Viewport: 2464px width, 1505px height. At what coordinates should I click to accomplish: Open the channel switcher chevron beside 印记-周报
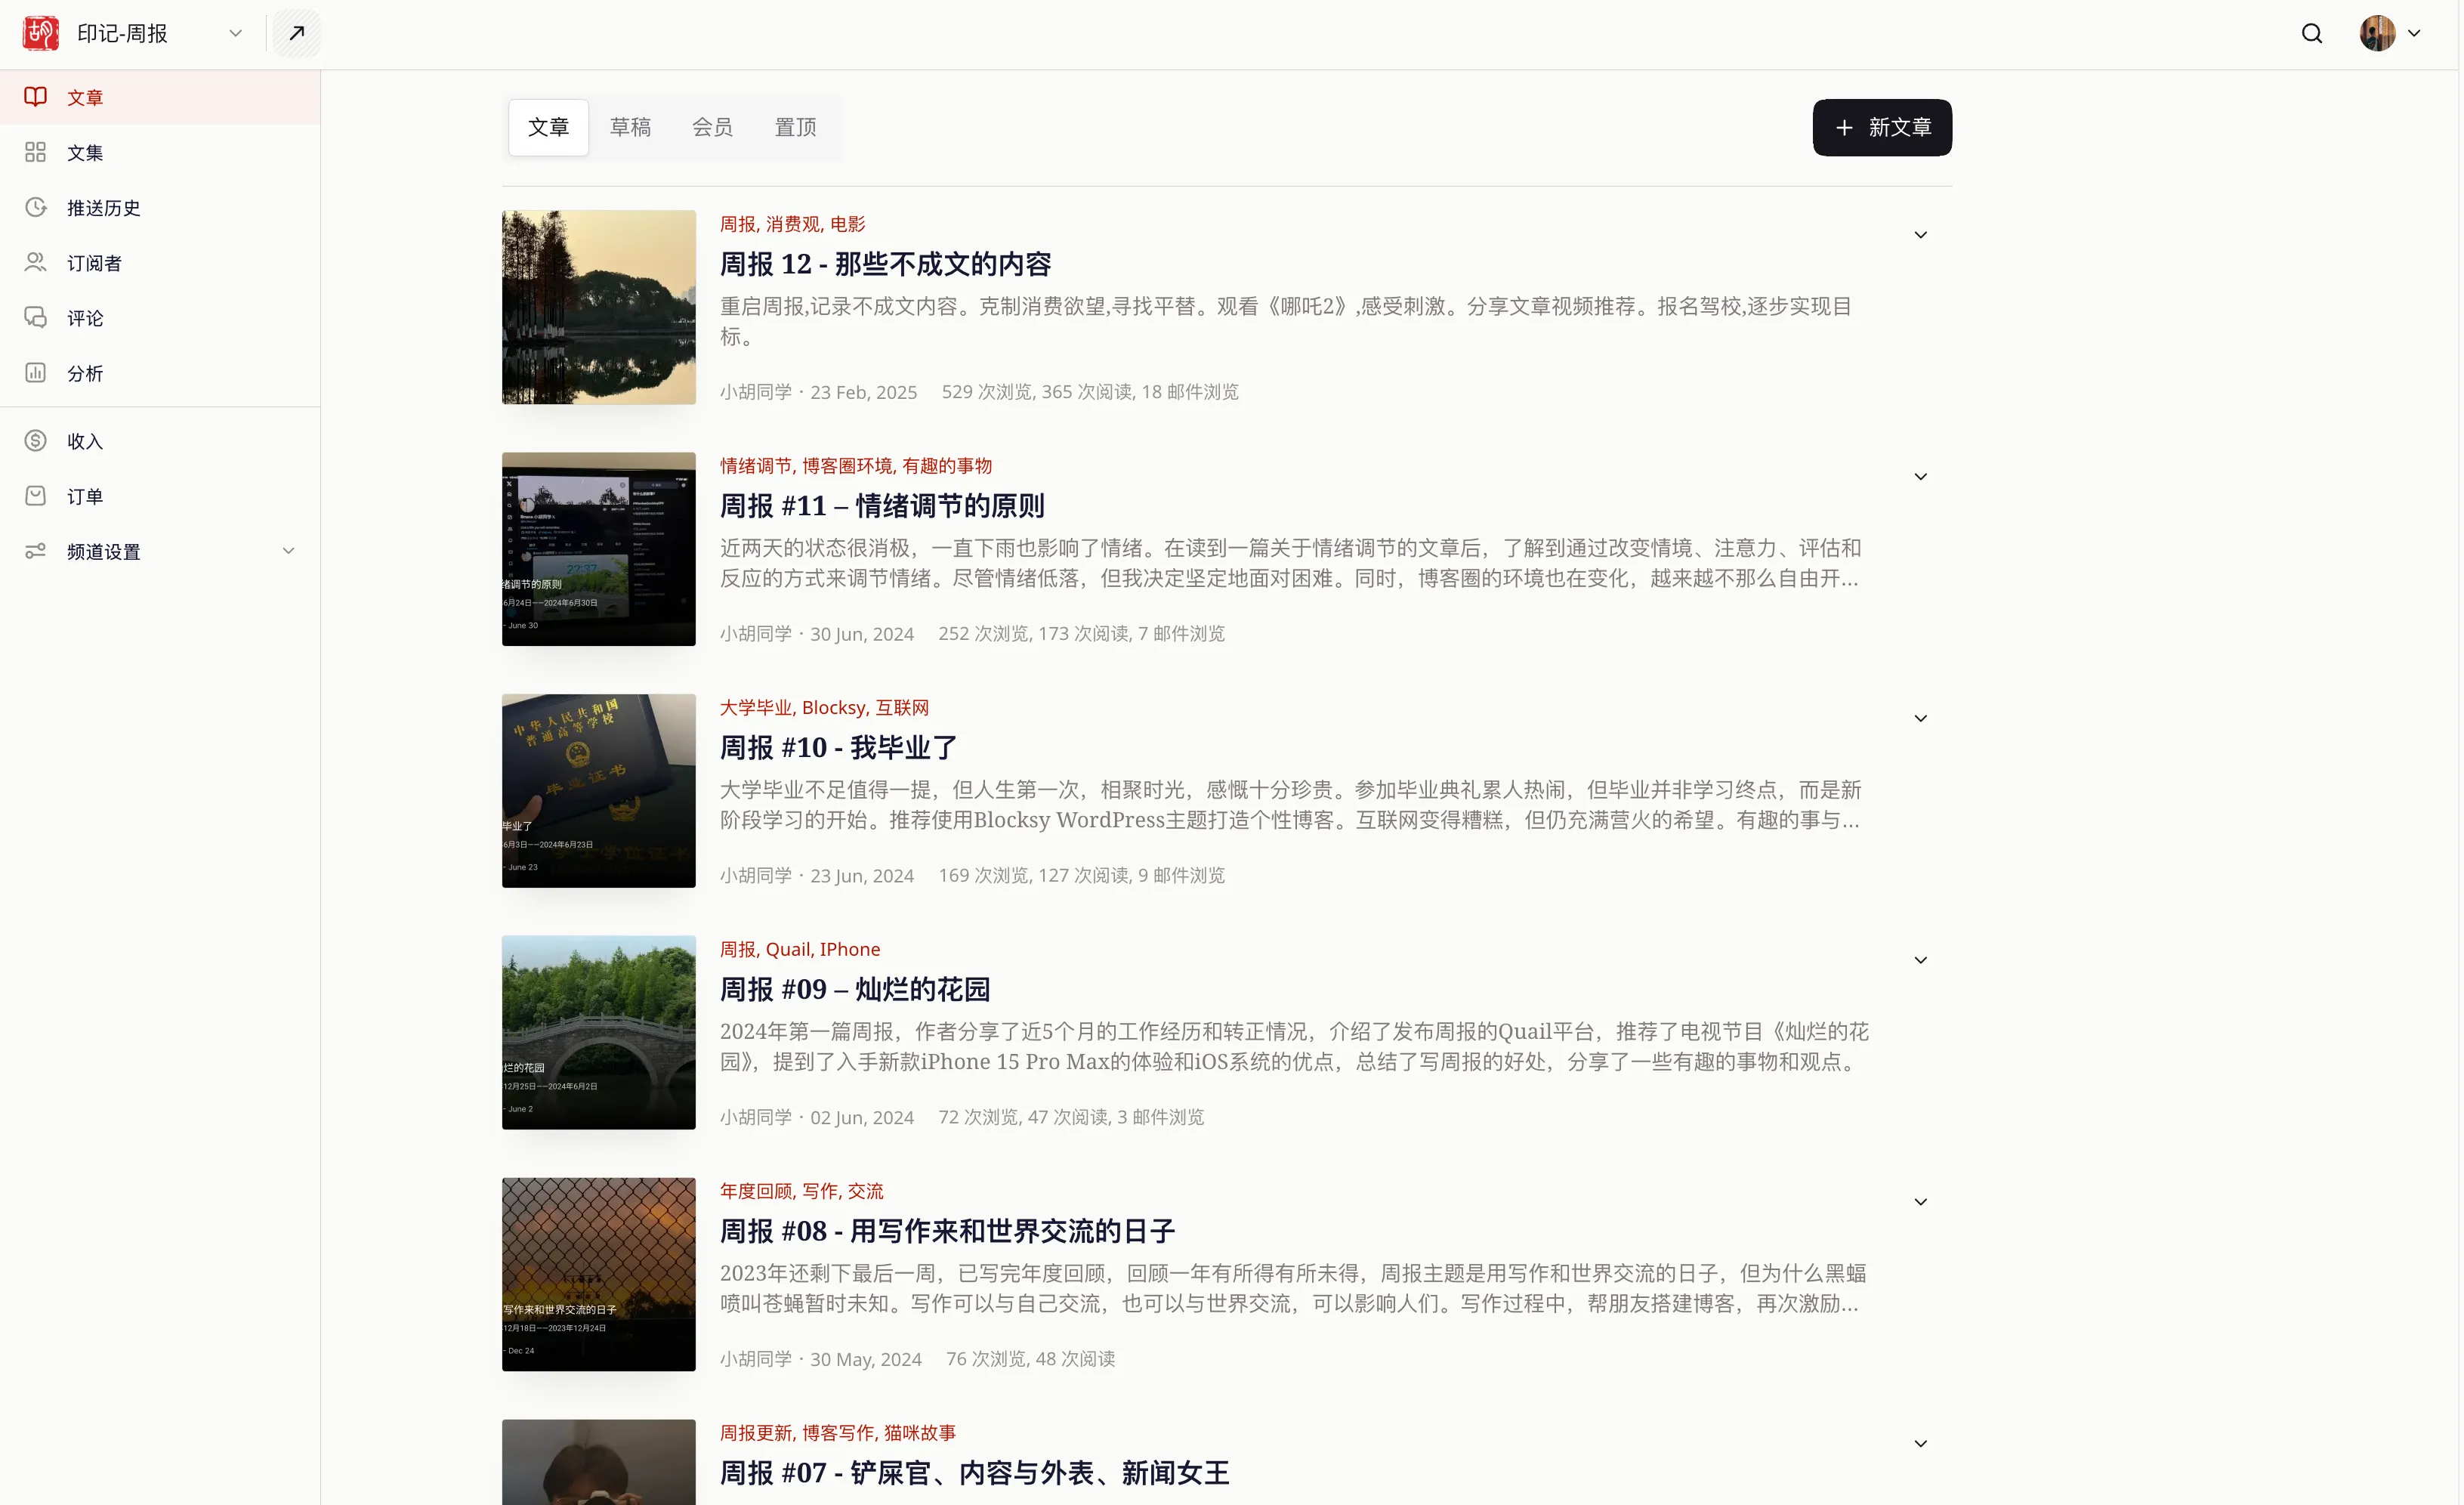pyautogui.click(x=236, y=33)
